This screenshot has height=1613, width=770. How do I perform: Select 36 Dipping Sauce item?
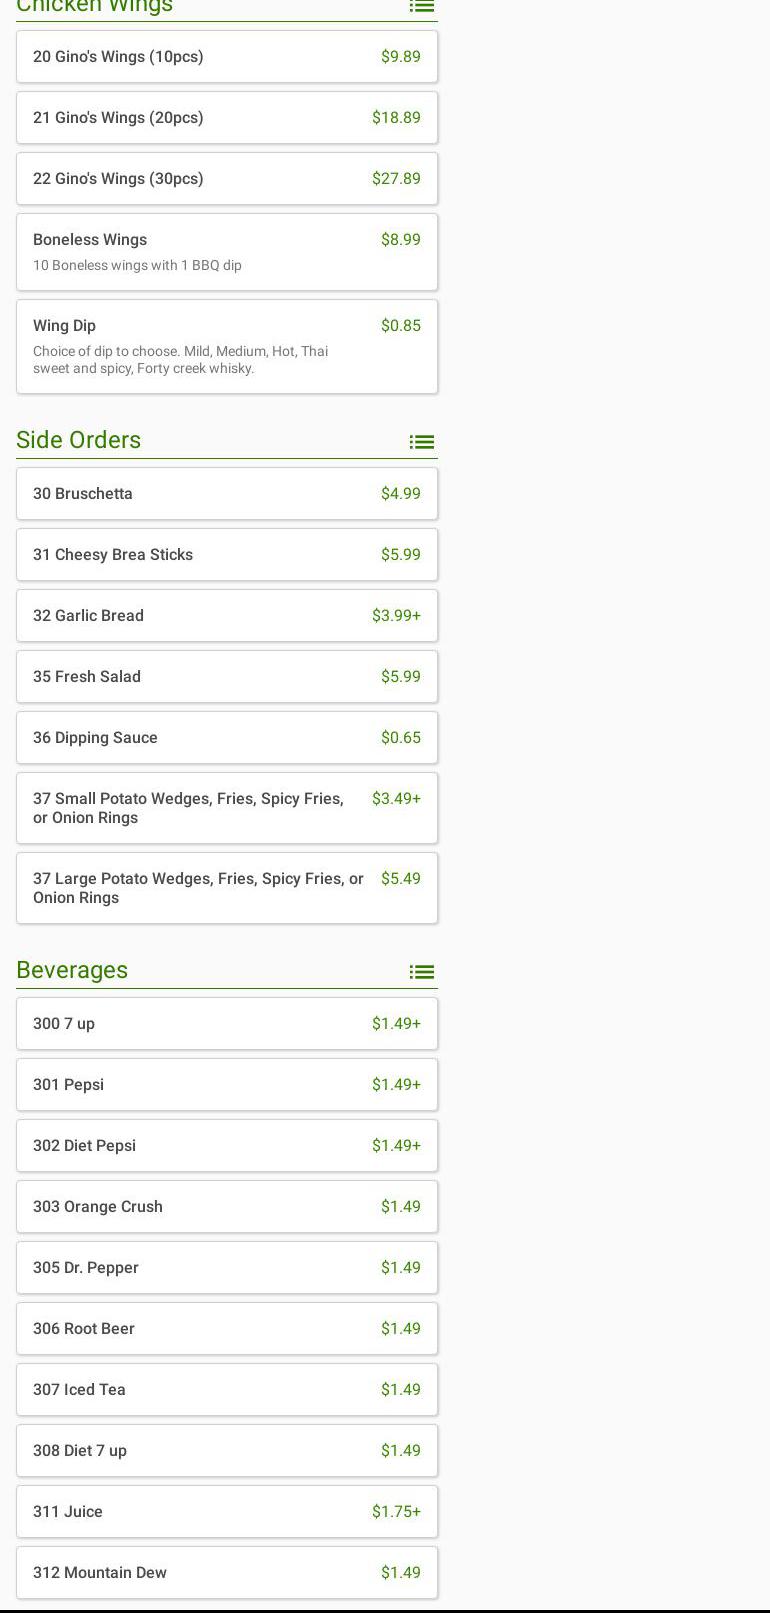click(x=227, y=737)
